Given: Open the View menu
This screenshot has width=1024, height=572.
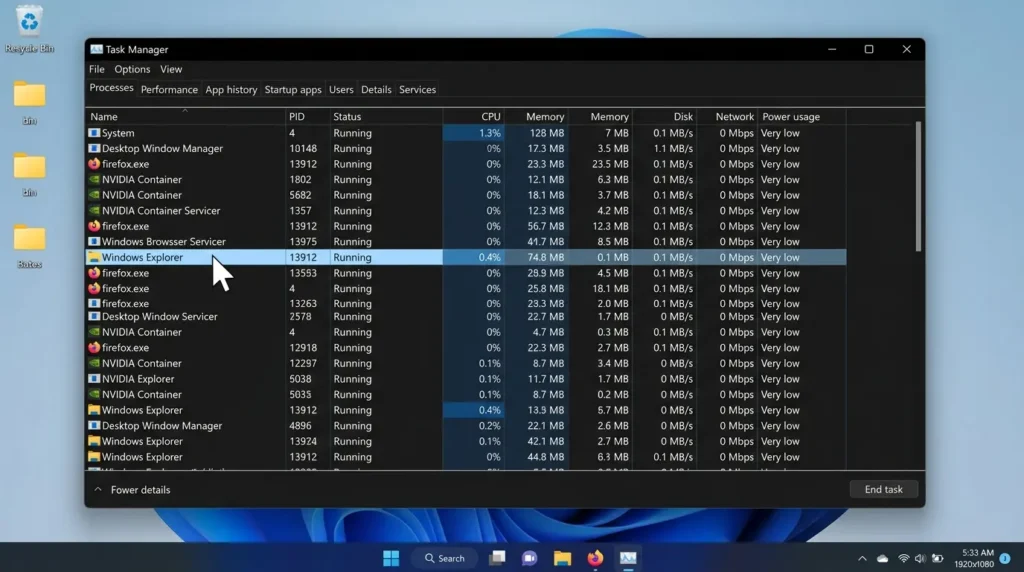Looking at the screenshot, I should 171,69.
